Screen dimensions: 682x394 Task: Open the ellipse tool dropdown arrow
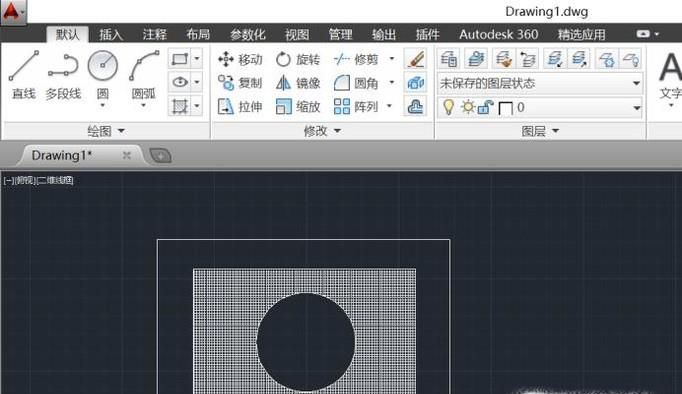(197, 82)
